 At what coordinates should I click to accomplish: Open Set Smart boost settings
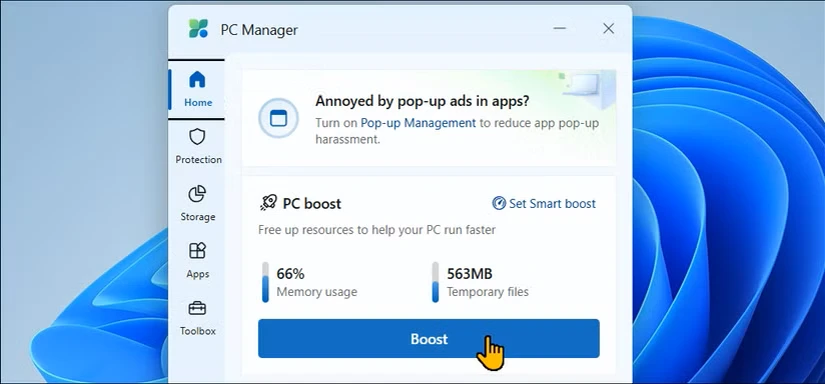click(x=544, y=204)
